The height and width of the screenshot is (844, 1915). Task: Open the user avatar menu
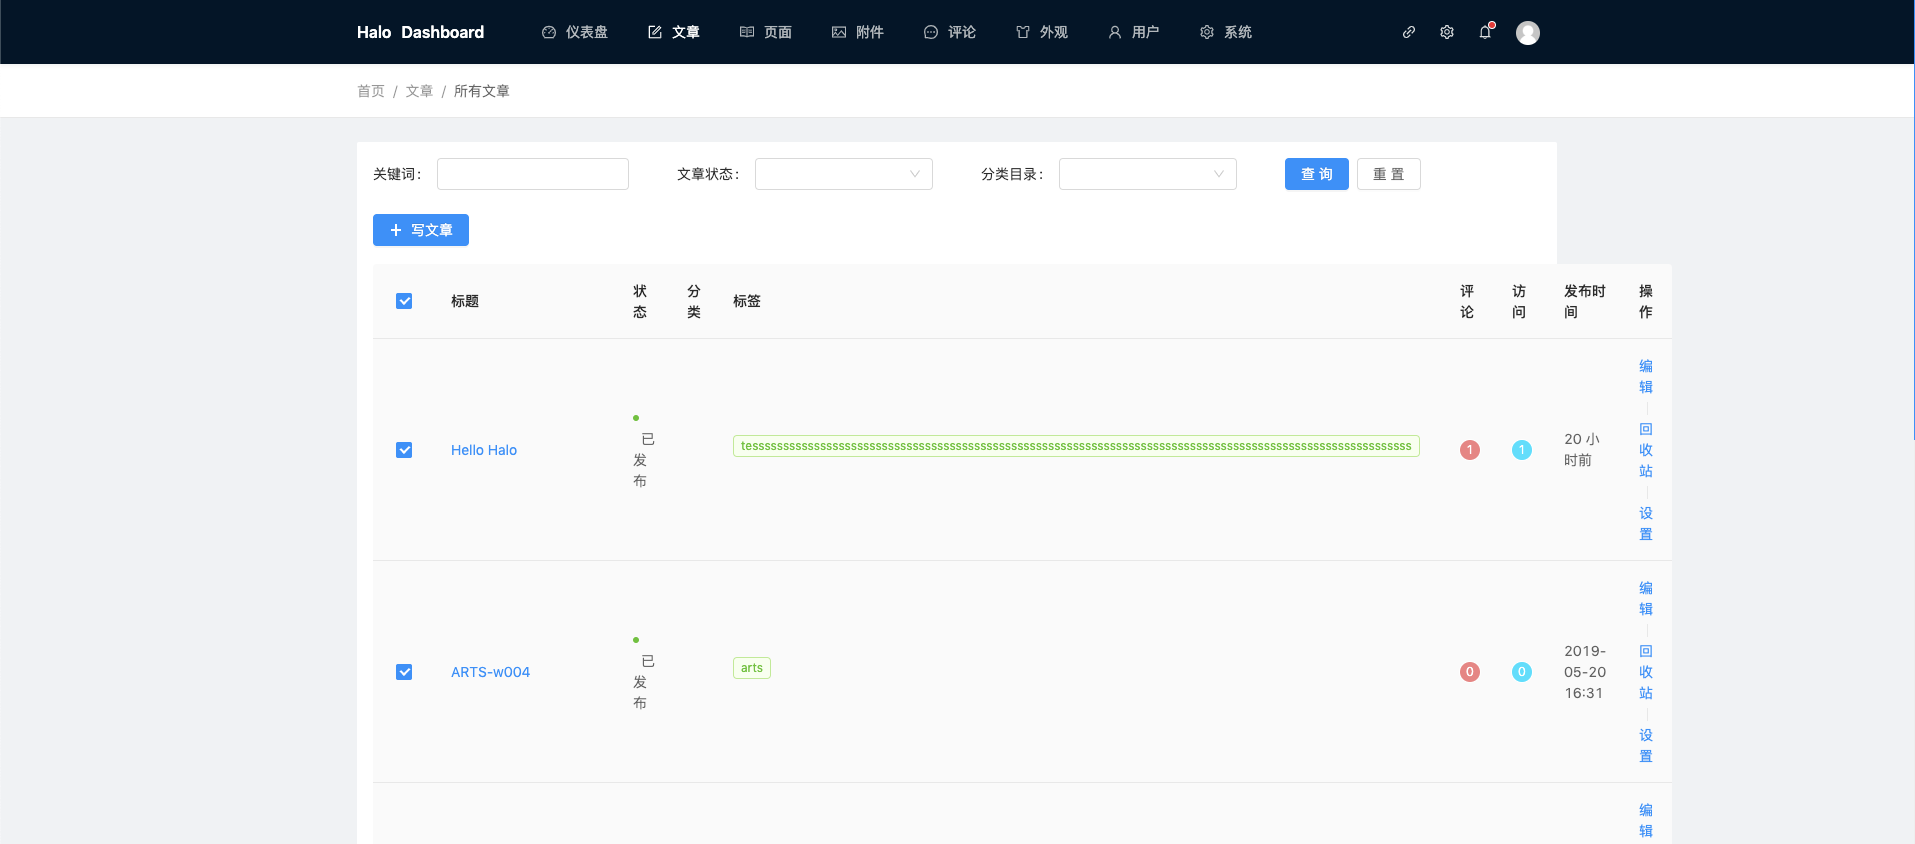click(1528, 33)
